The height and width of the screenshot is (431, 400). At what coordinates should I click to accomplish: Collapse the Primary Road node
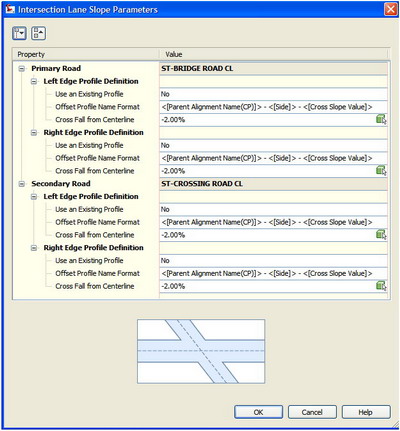coord(22,69)
